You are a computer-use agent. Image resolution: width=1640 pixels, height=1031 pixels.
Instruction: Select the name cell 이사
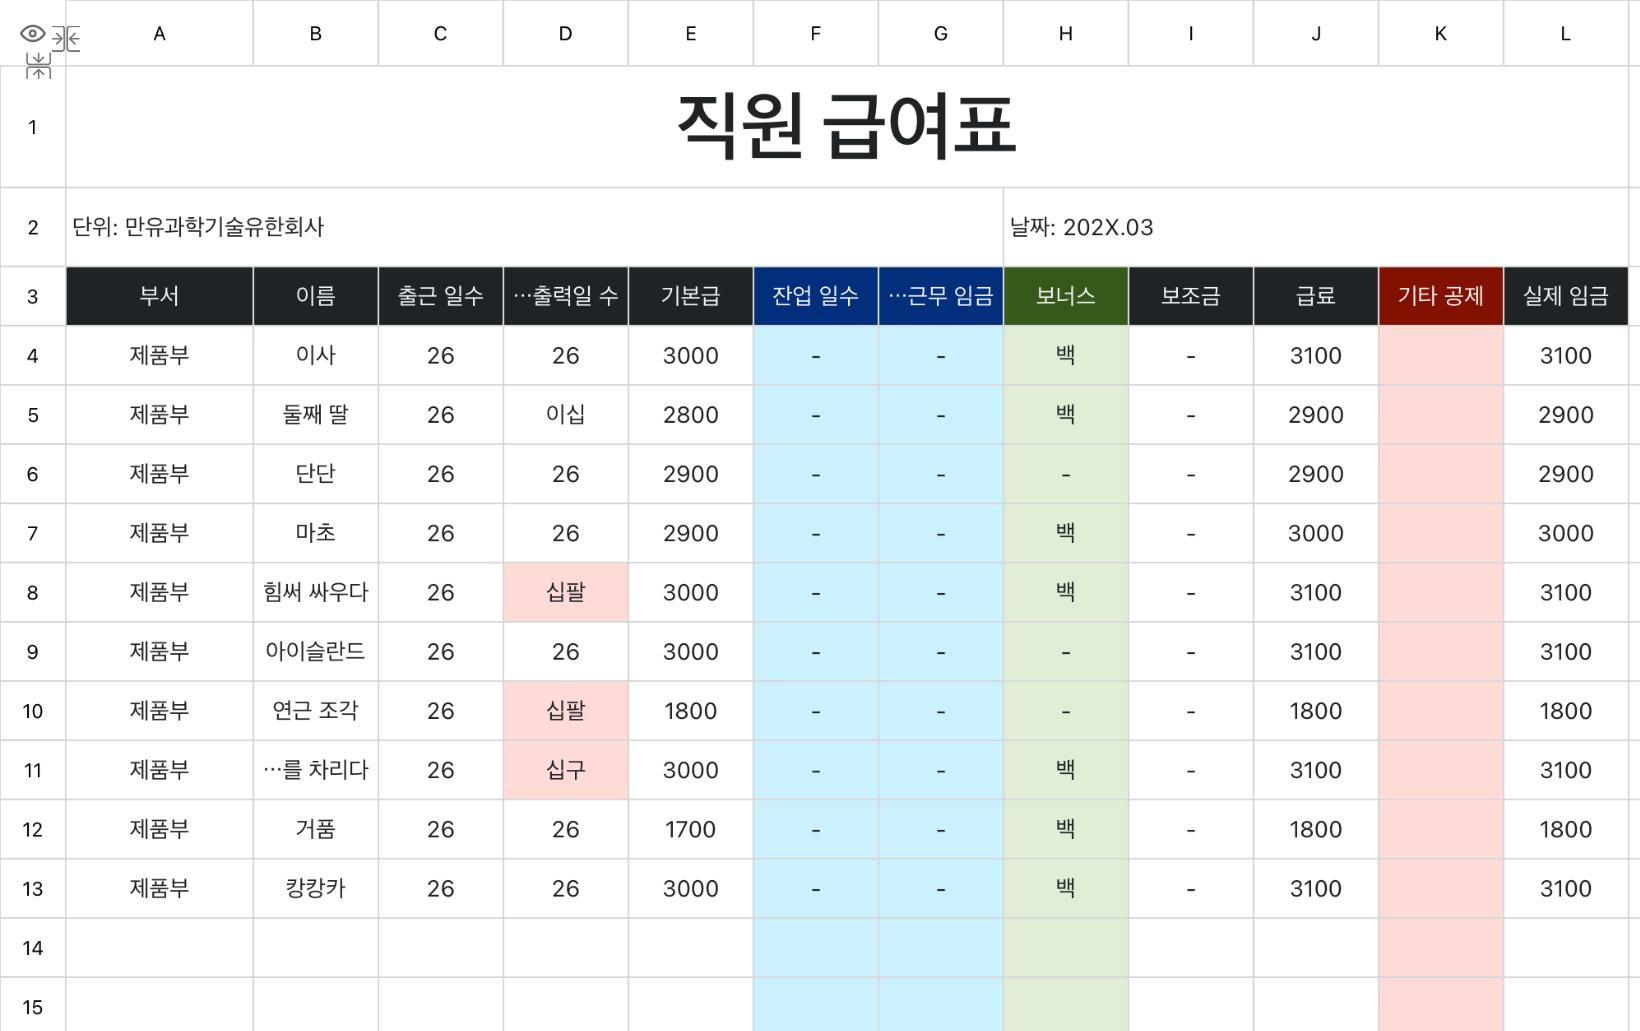click(315, 355)
